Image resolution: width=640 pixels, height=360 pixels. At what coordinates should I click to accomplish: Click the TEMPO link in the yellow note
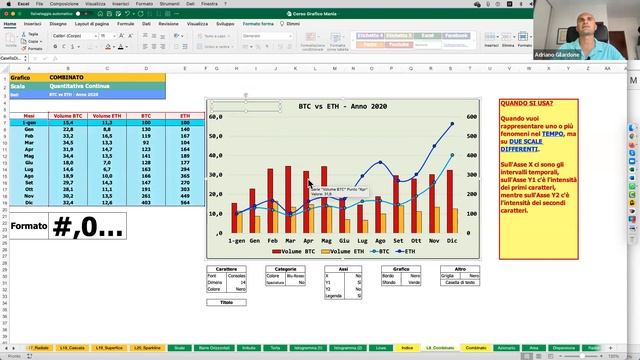click(x=552, y=134)
